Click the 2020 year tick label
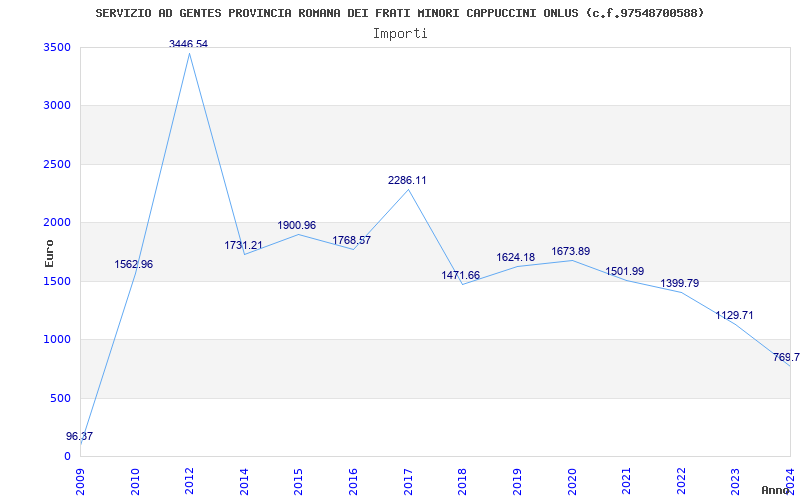Screen dimensions: 800x500 point(571,482)
